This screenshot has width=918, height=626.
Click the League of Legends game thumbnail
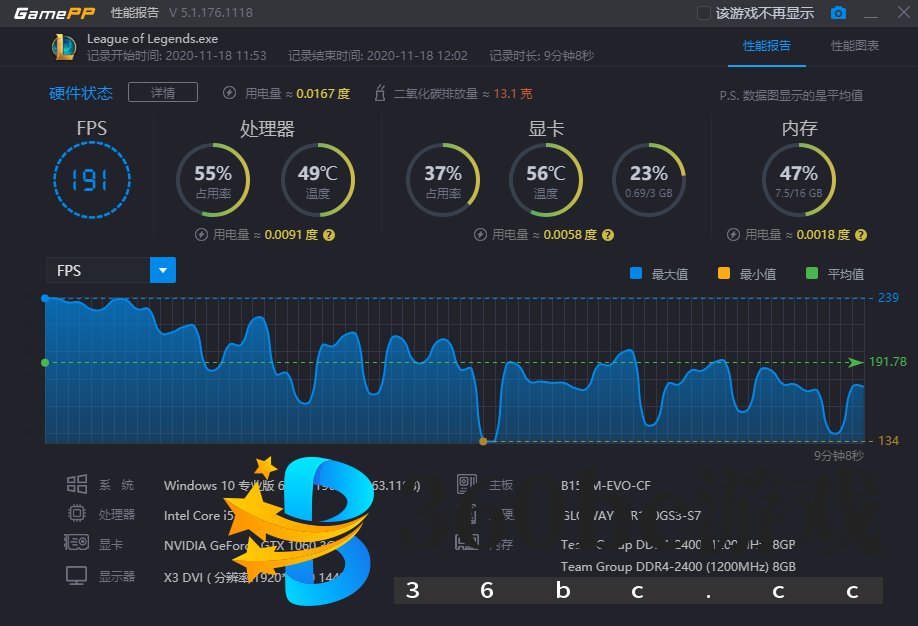tap(64, 47)
